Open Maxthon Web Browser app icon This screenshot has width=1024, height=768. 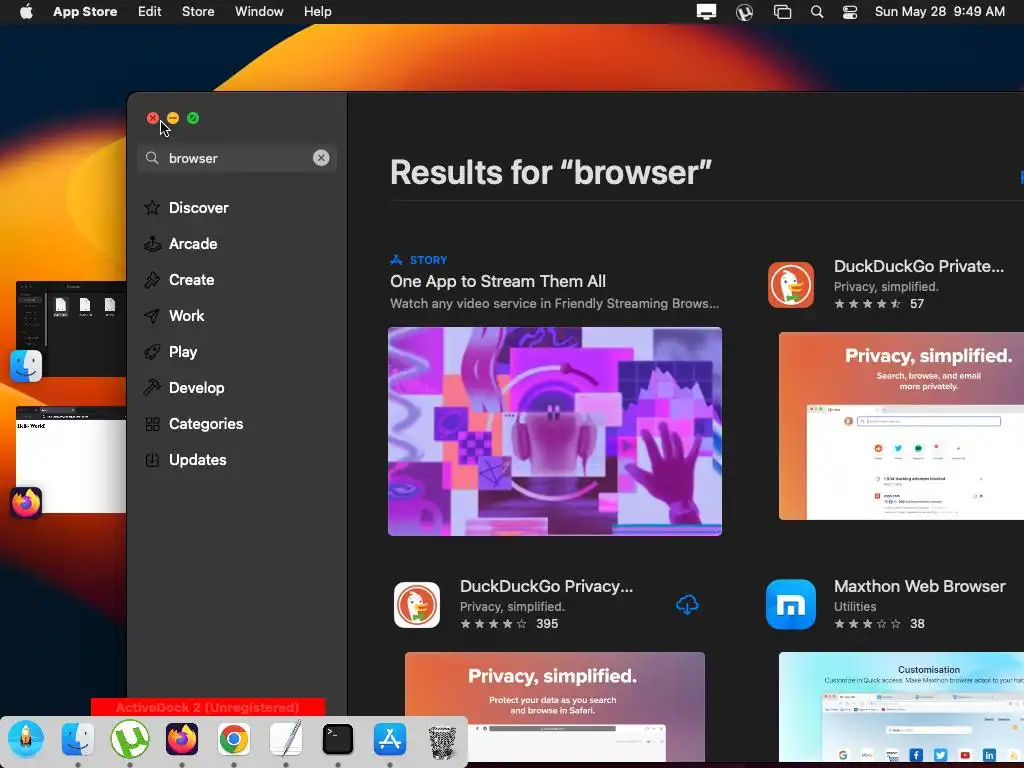791,605
